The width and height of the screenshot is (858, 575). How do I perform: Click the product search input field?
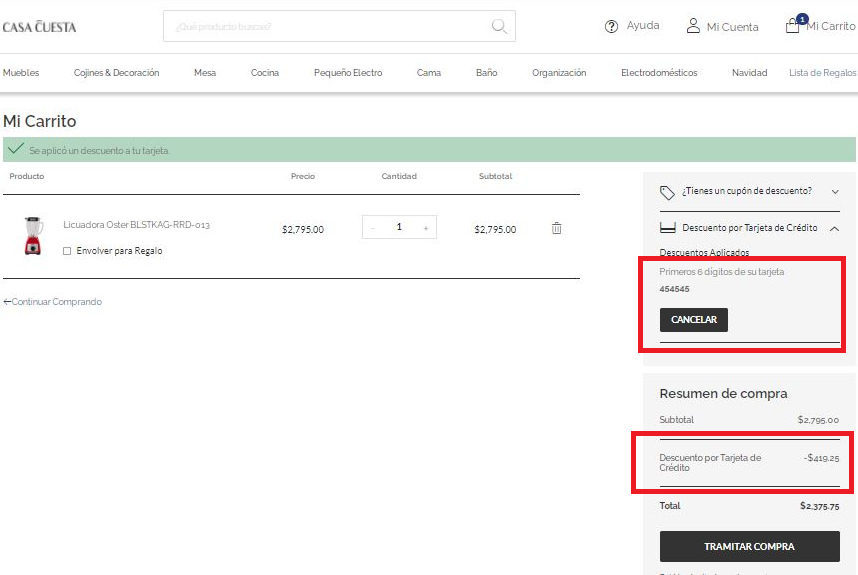(325, 26)
